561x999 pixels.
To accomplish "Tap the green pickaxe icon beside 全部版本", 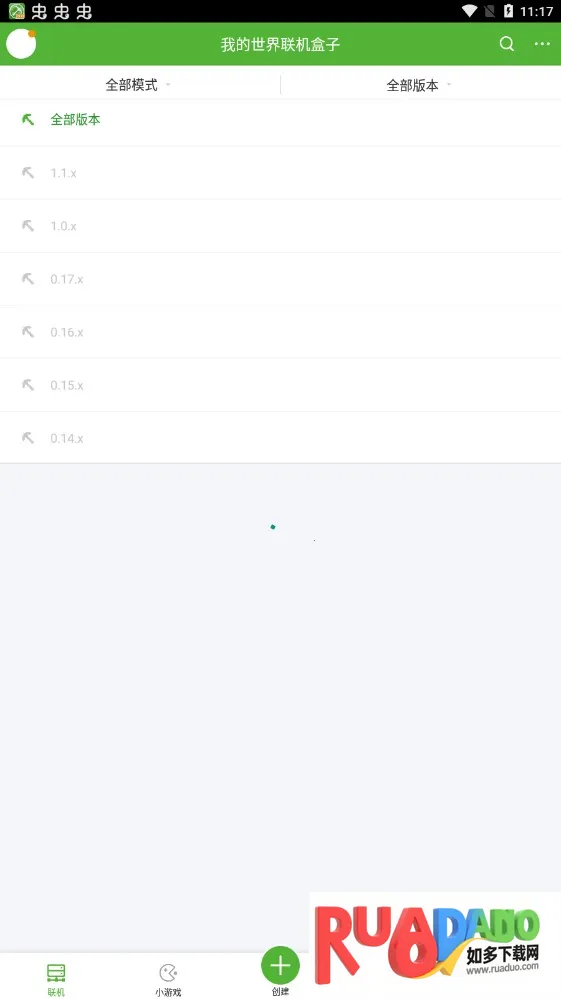I will tap(28, 119).
